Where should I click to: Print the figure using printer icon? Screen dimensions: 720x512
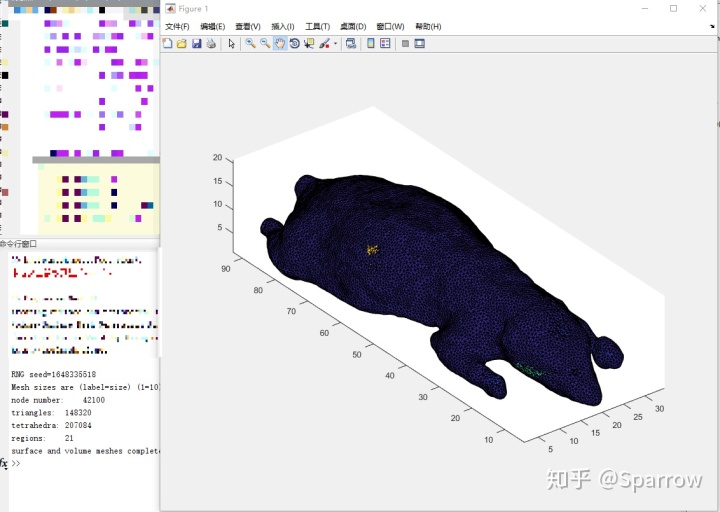point(211,44)
